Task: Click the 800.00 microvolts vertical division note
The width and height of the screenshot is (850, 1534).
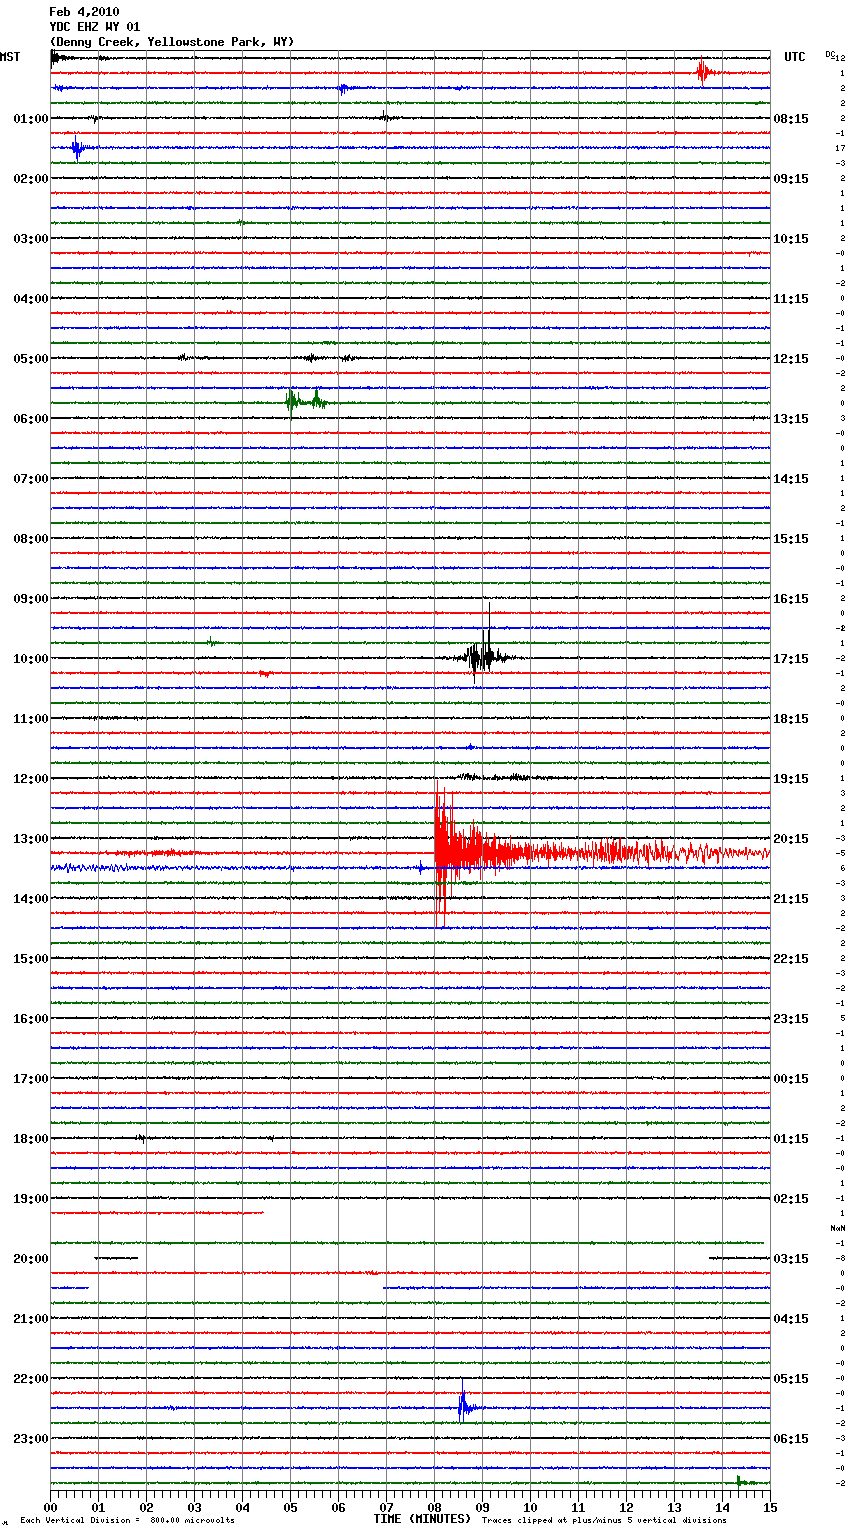Action: [127, 1521]
